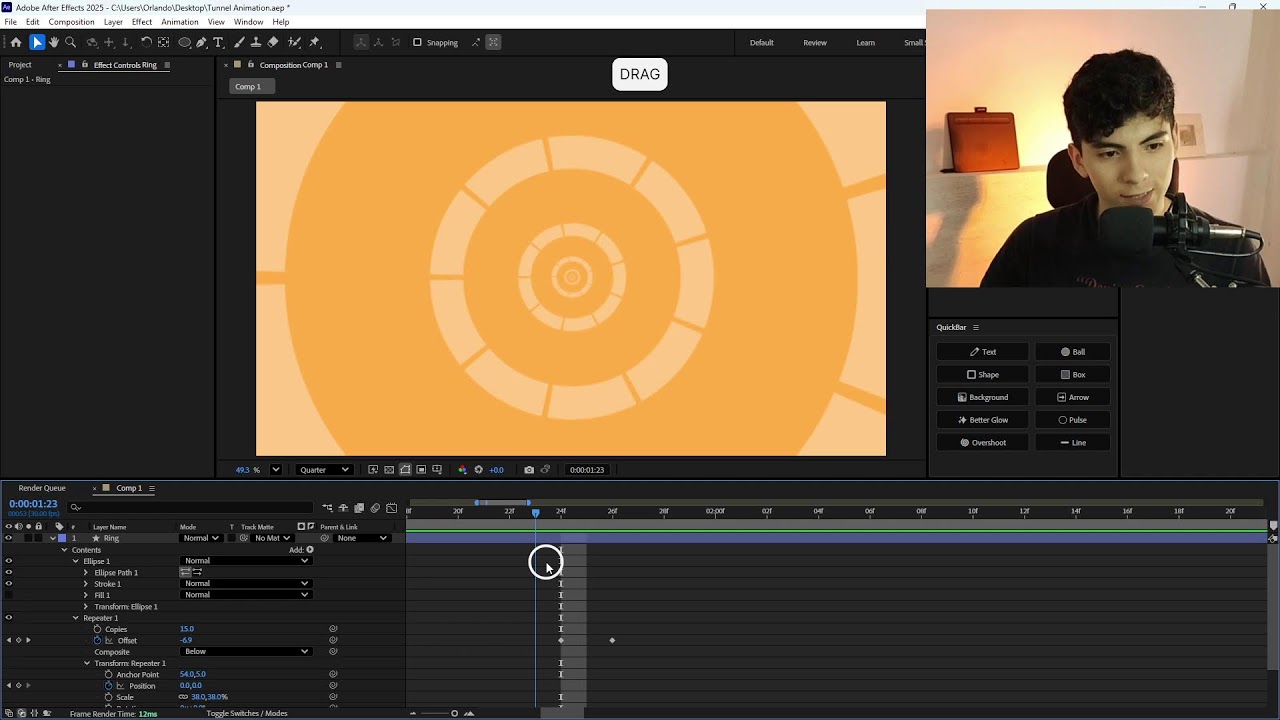Toggle visibility of Stroke 1
This screenshot has width=1280, height=720.
coord(9,584)
